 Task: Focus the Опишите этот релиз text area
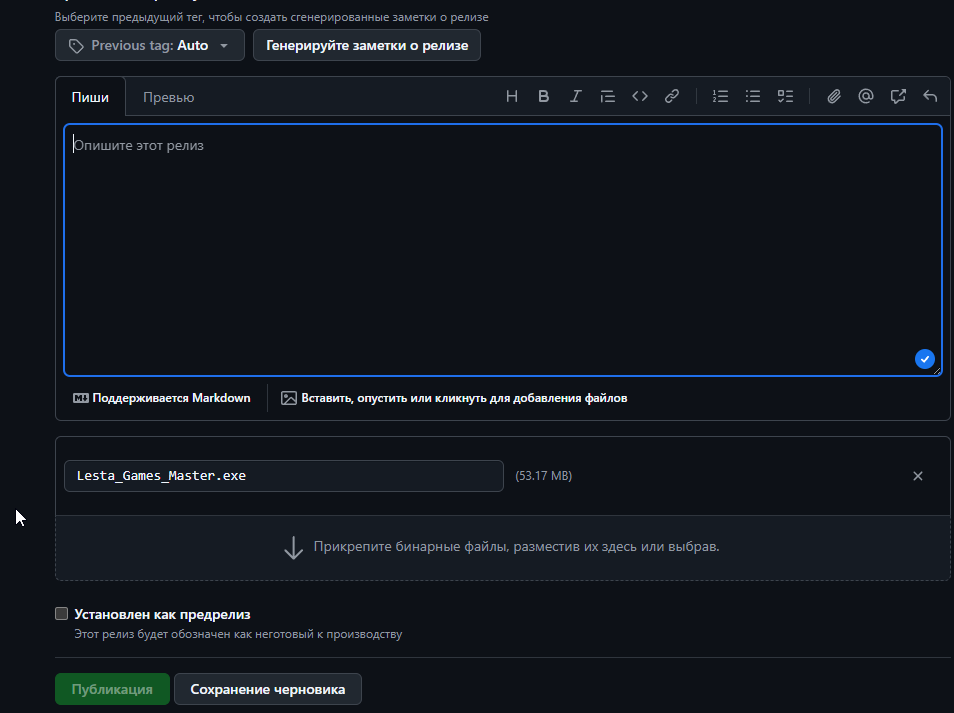pos(503,250)
